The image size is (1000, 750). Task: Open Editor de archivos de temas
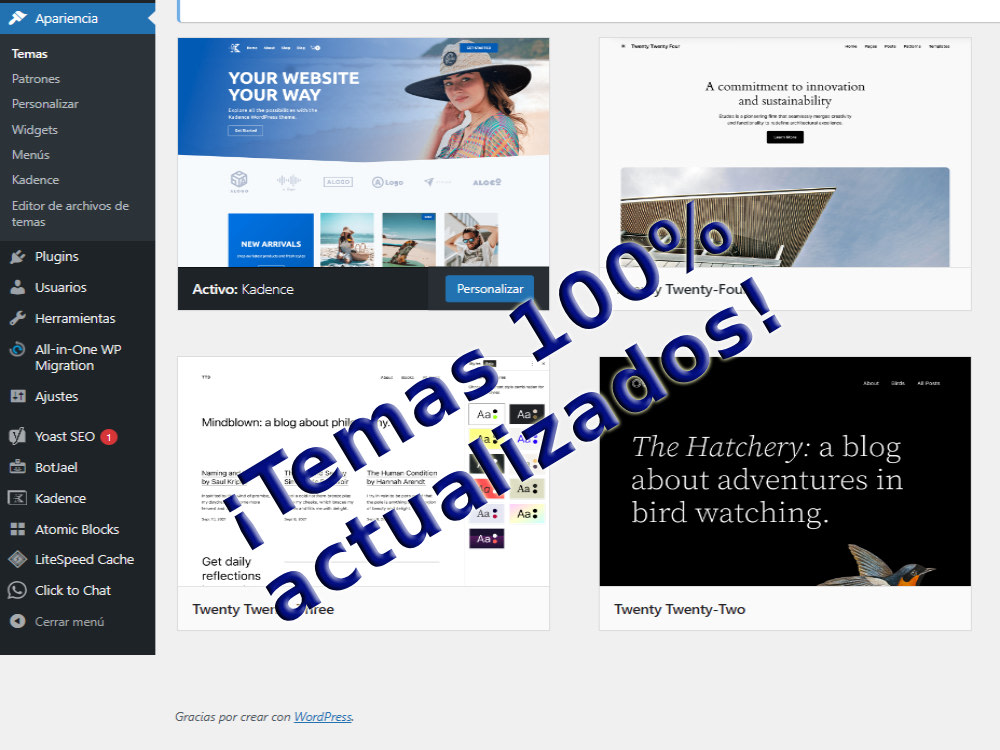[x=70, y=214]
